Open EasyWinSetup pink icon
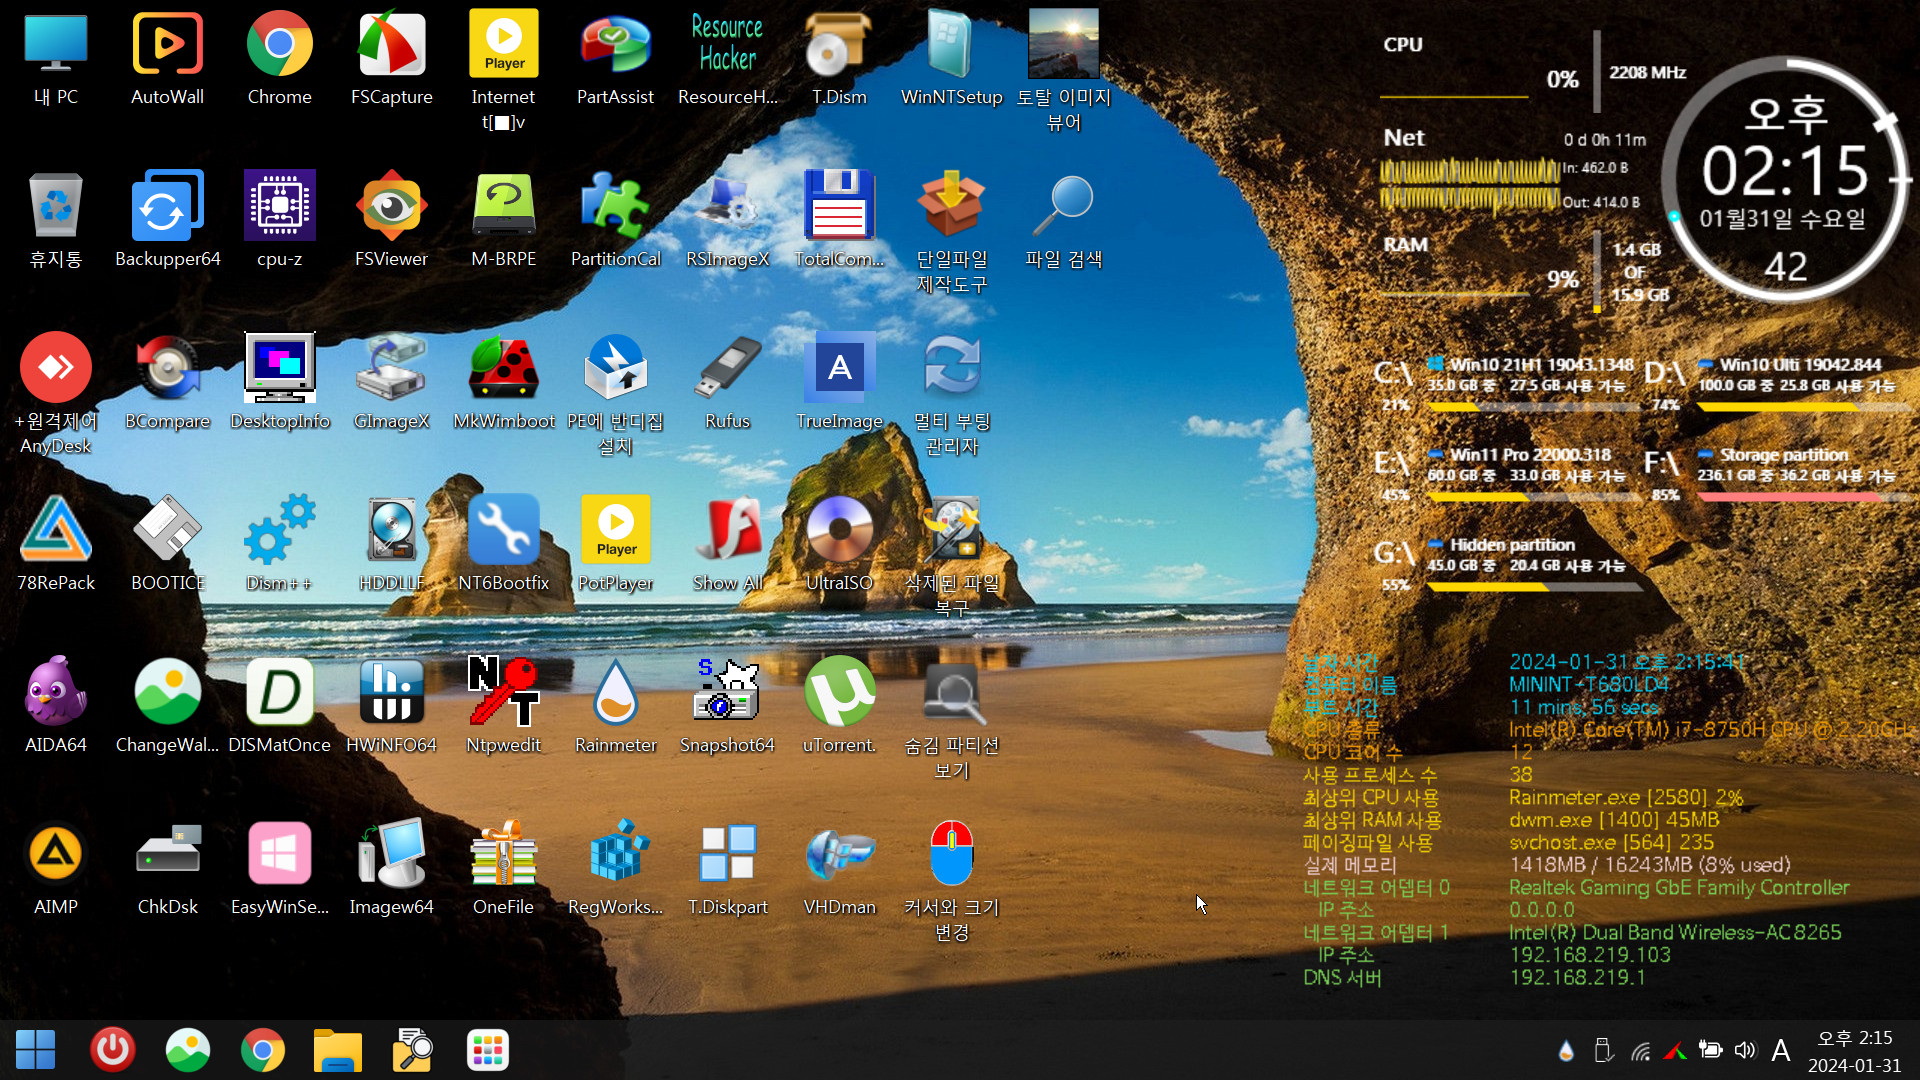Screen dimensions: 1920x1080 (x=279, y=868)
